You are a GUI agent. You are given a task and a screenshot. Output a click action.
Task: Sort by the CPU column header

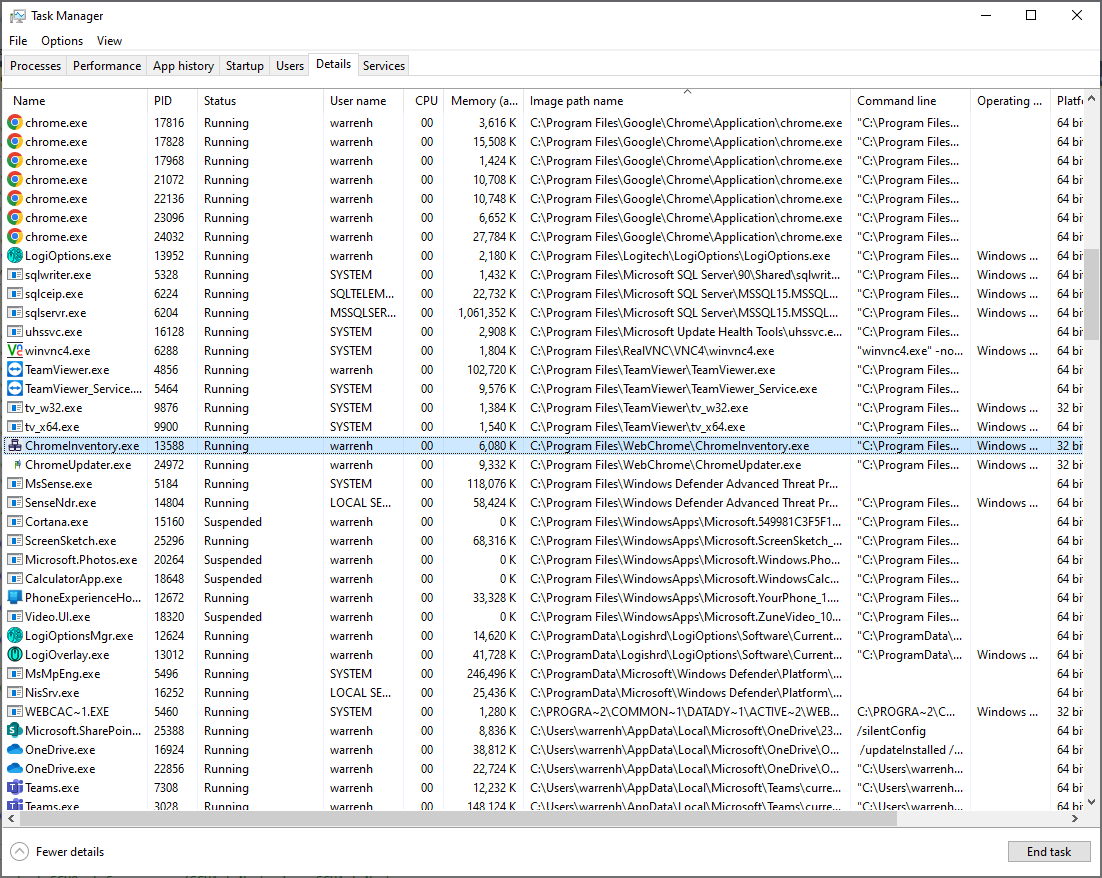pos(424,101)
